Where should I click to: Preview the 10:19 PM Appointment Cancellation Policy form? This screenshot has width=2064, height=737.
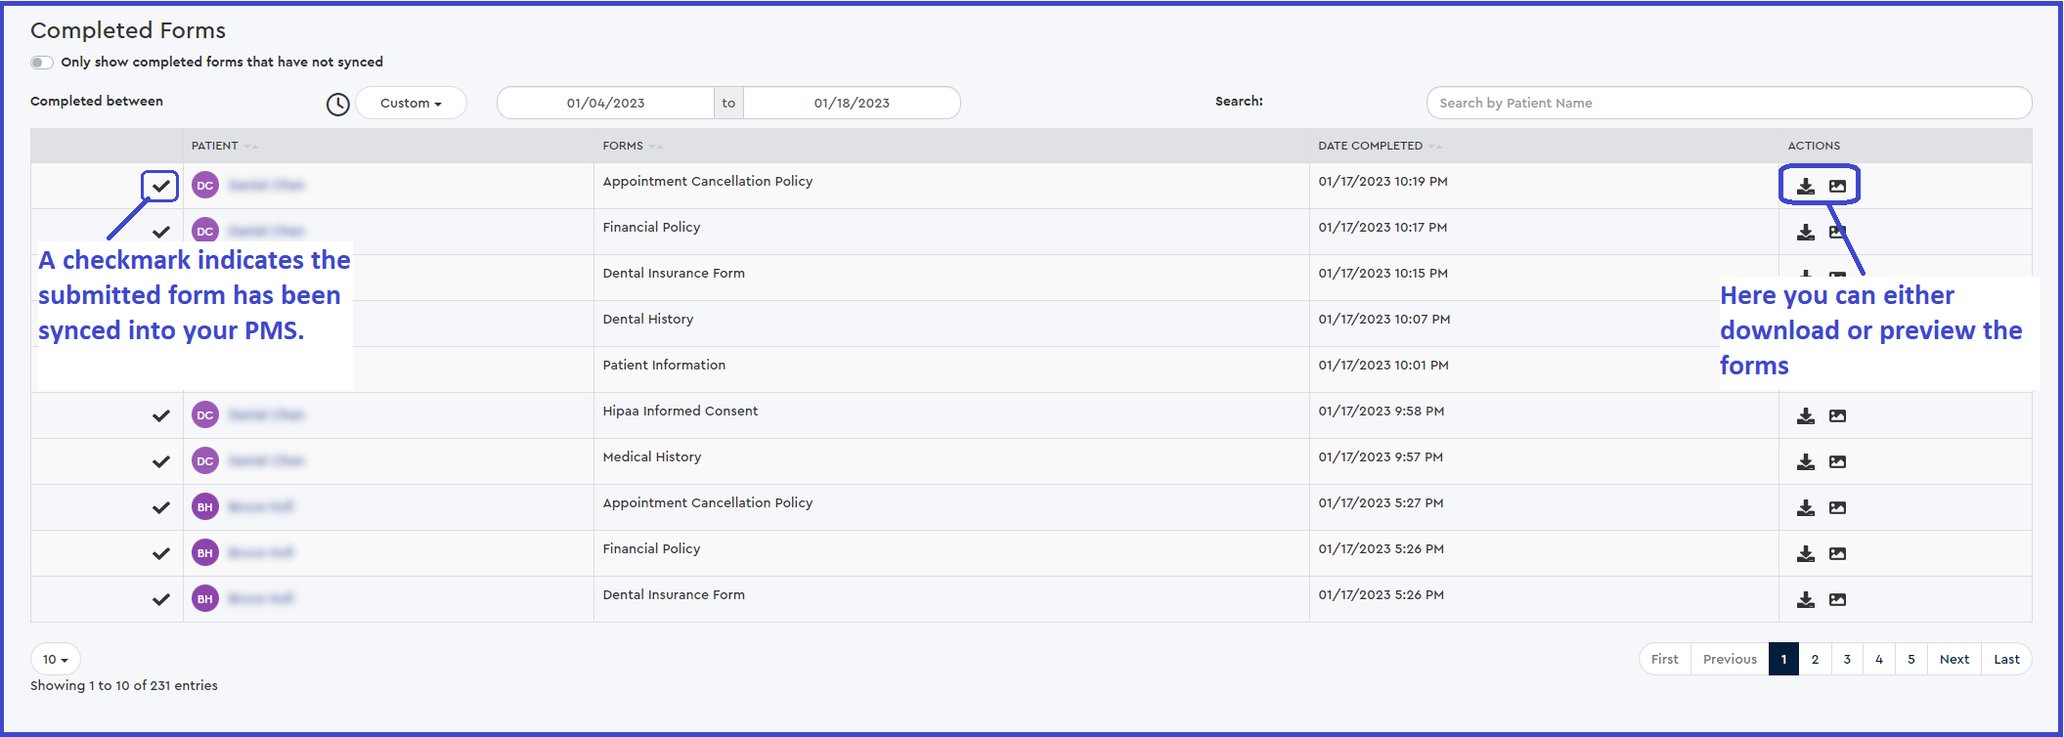click(1837, 186)
